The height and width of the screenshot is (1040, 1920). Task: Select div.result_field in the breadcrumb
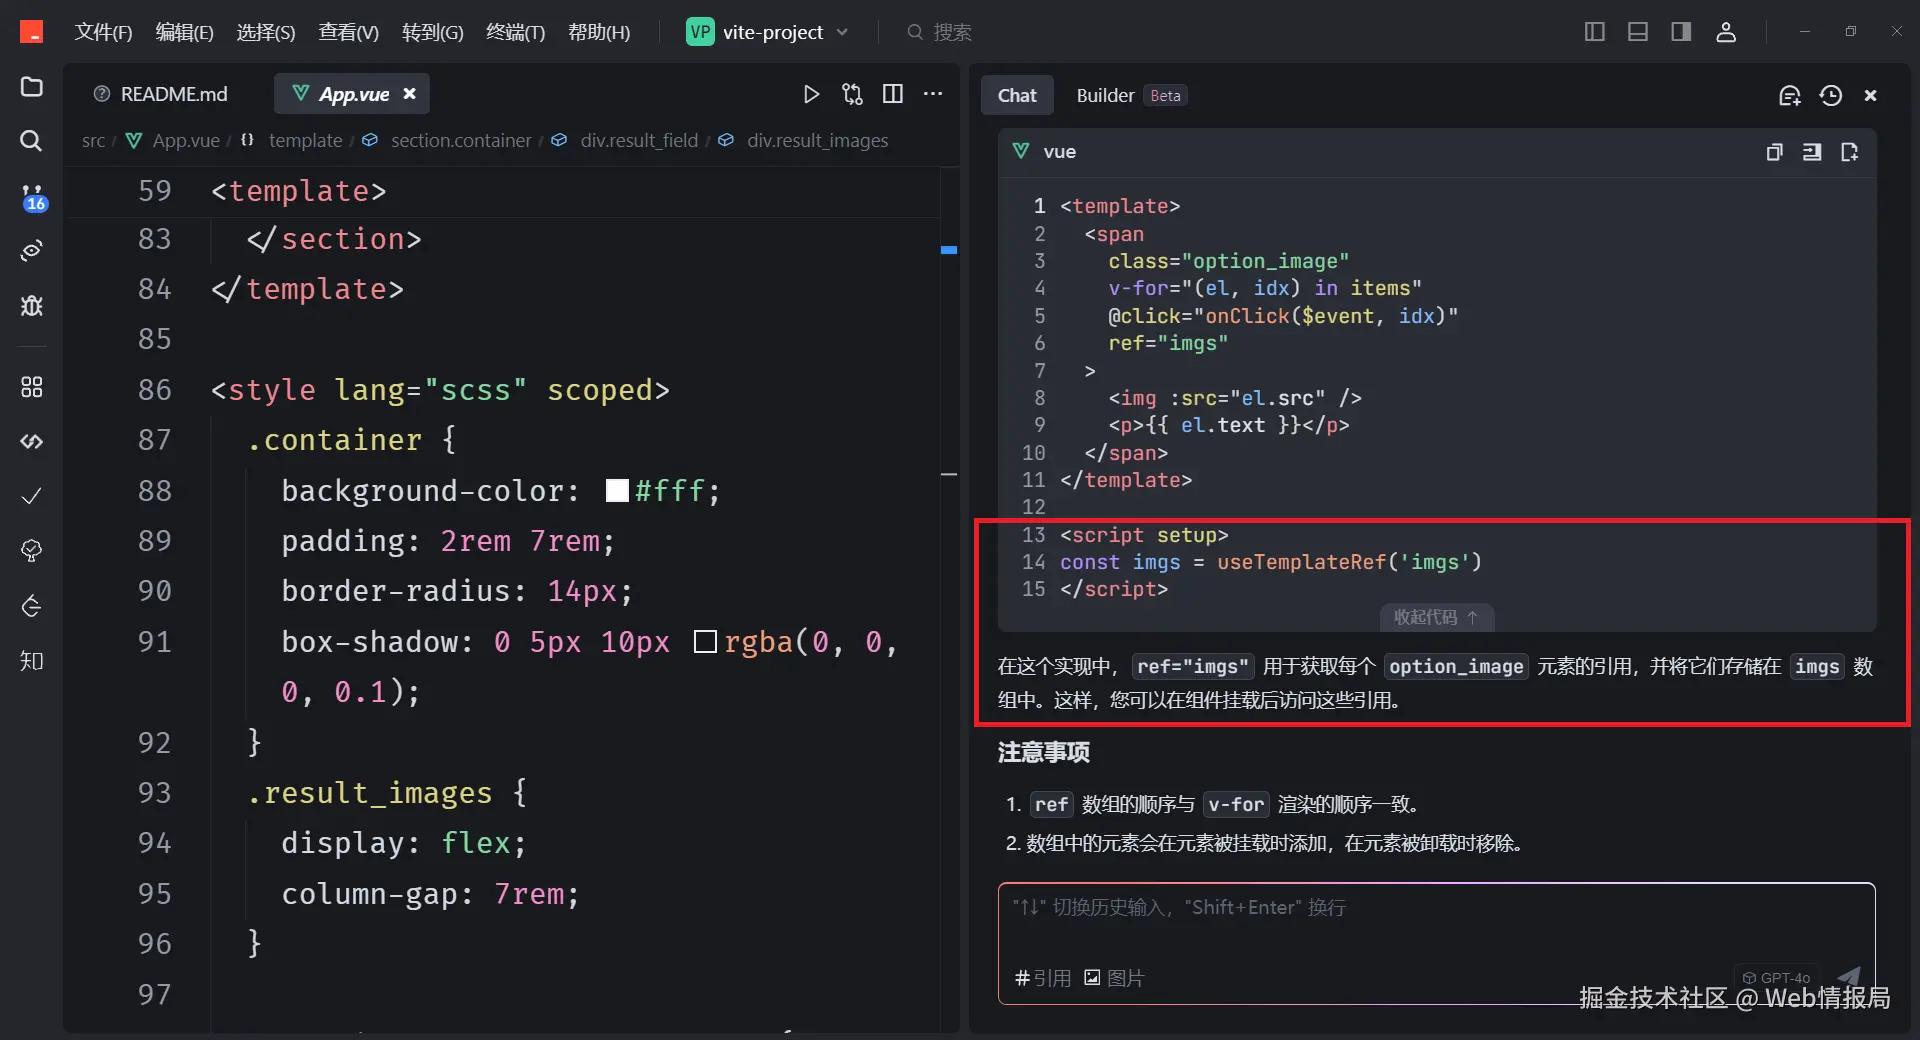(639, 141)
